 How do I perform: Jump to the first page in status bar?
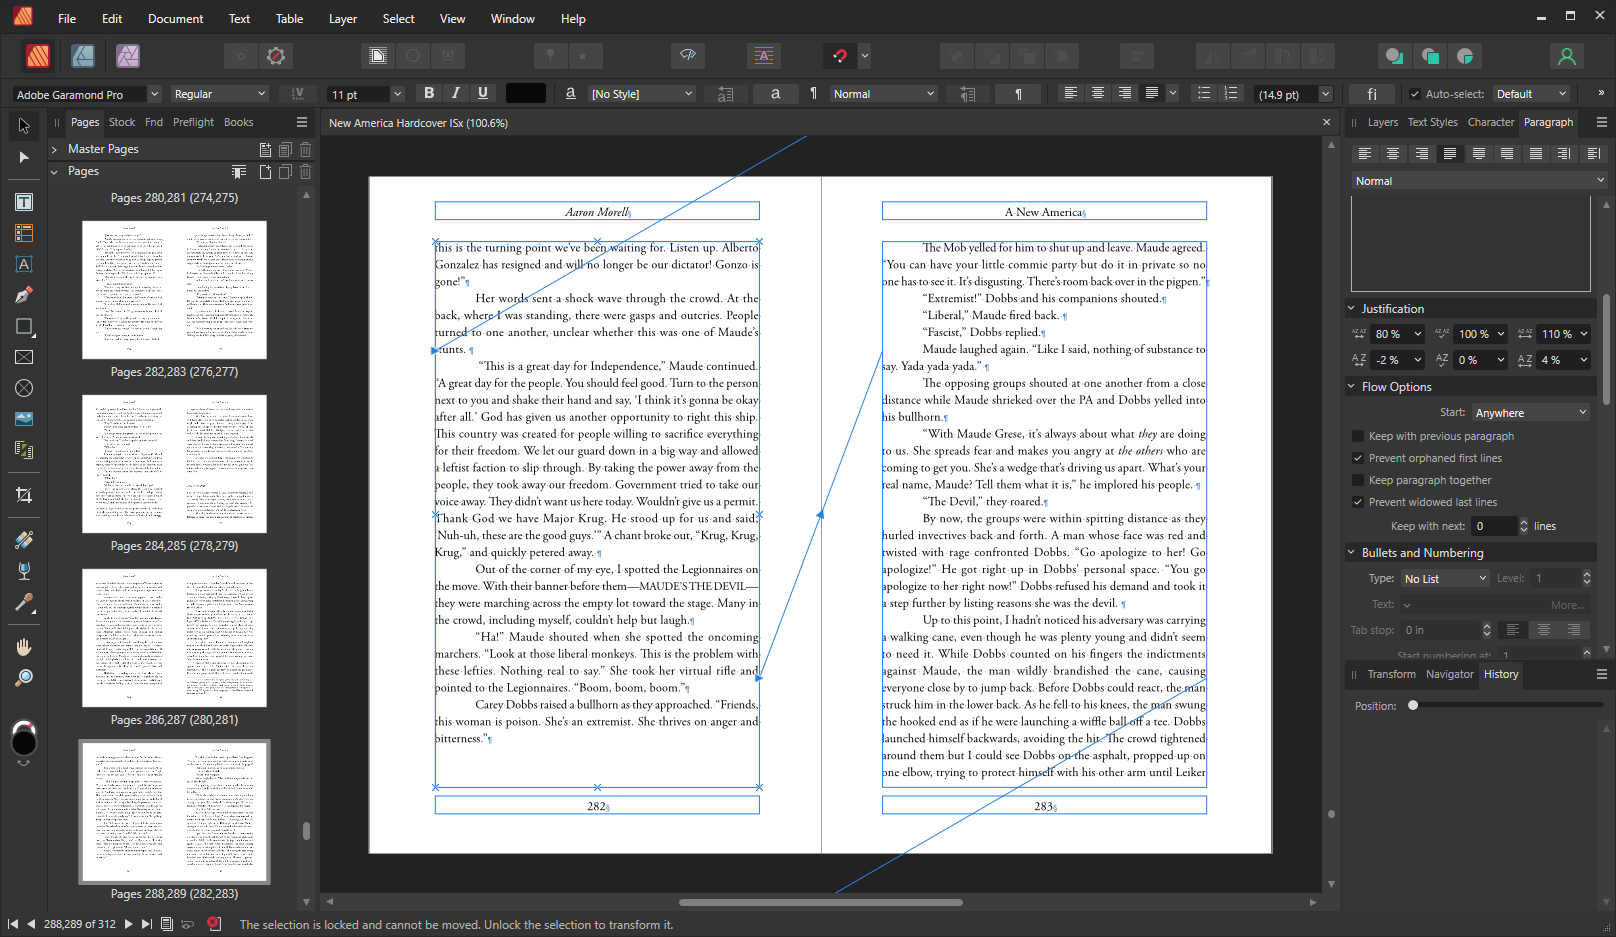[x=13, y=924]
